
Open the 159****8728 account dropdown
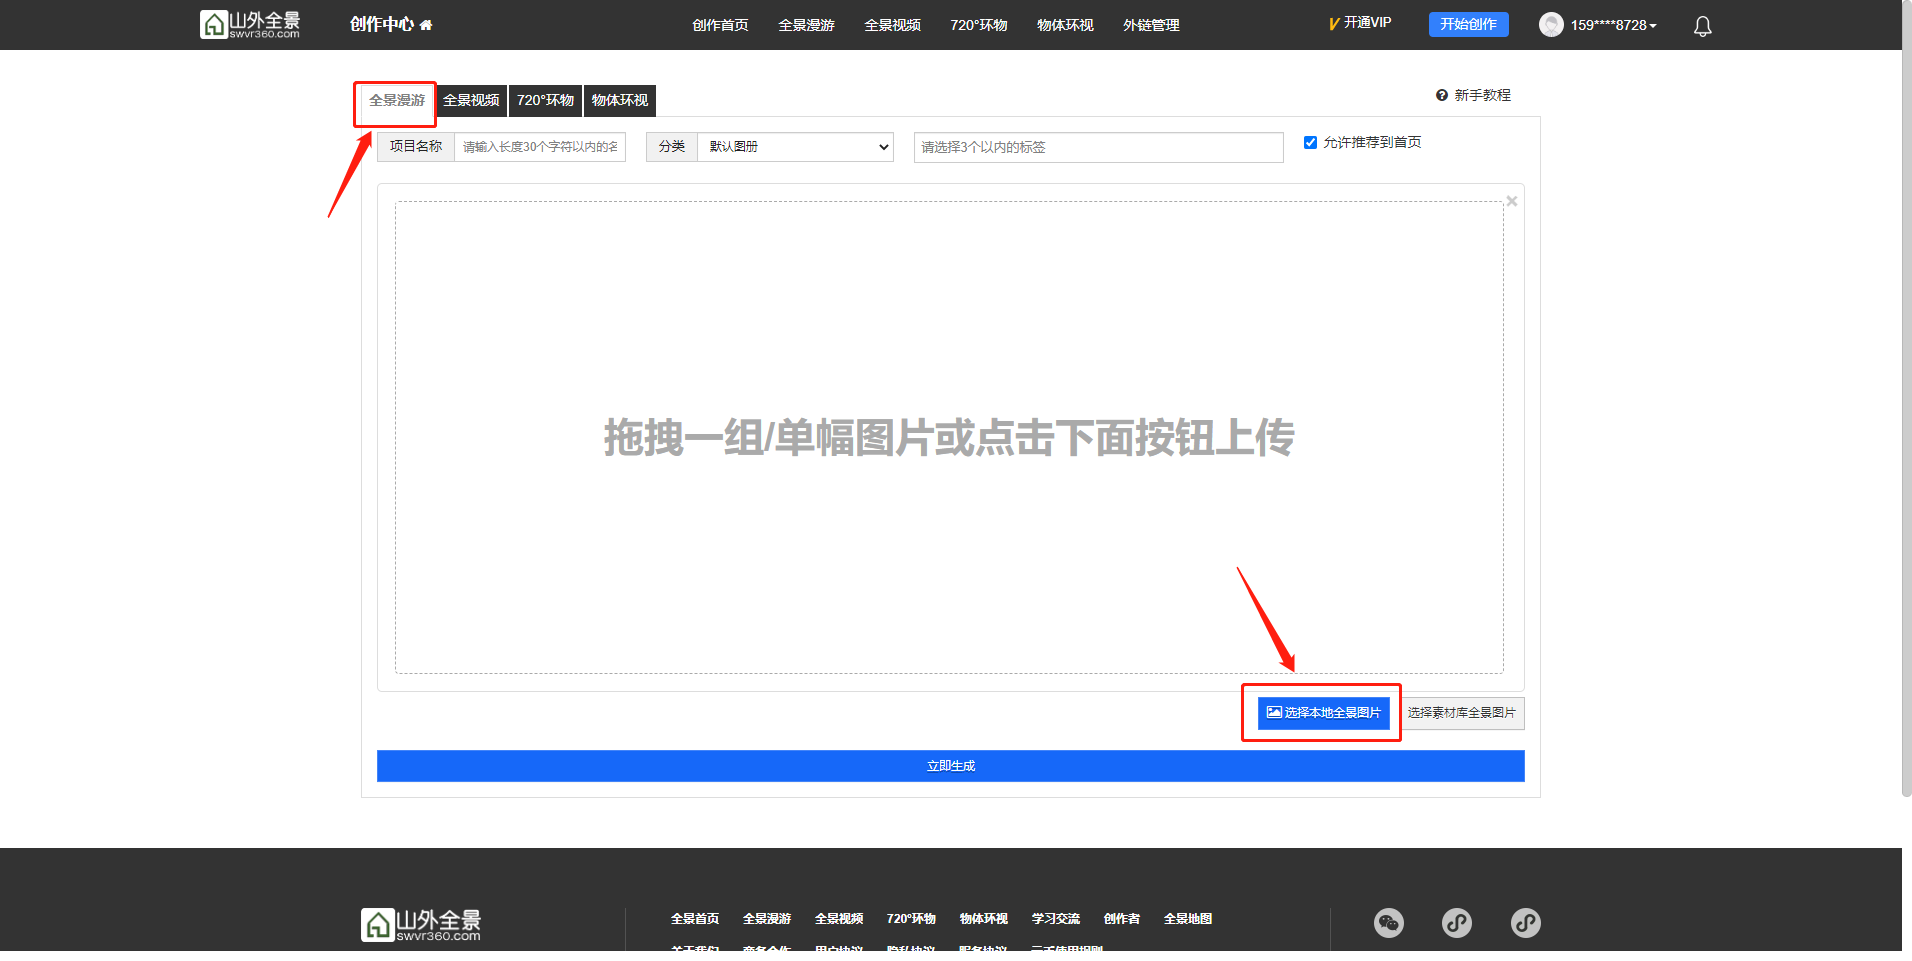[x=1612, y=25]
